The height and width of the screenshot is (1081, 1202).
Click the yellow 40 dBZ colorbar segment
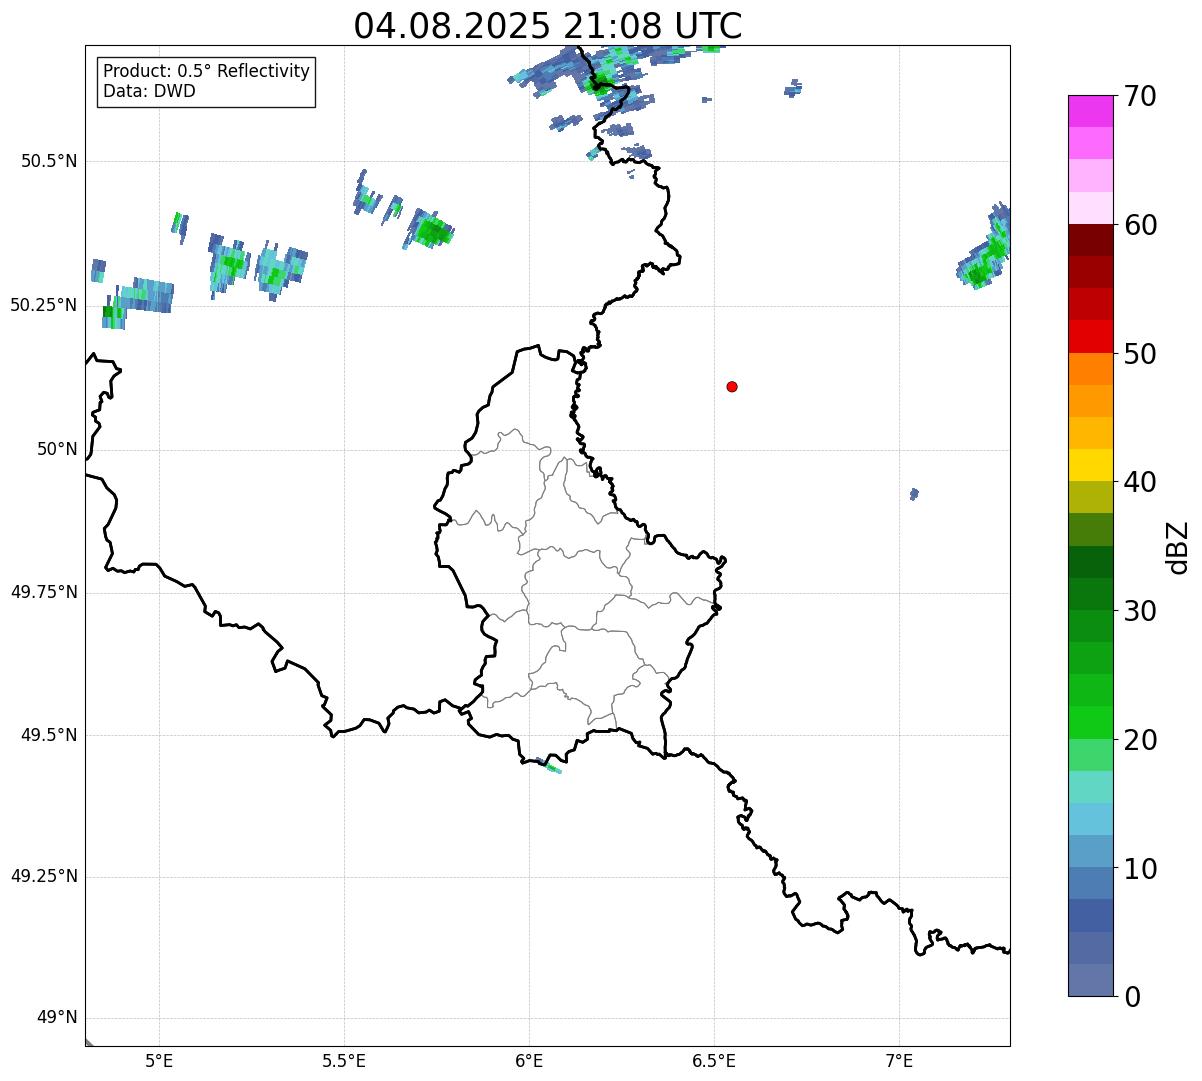pos(1091,465)
